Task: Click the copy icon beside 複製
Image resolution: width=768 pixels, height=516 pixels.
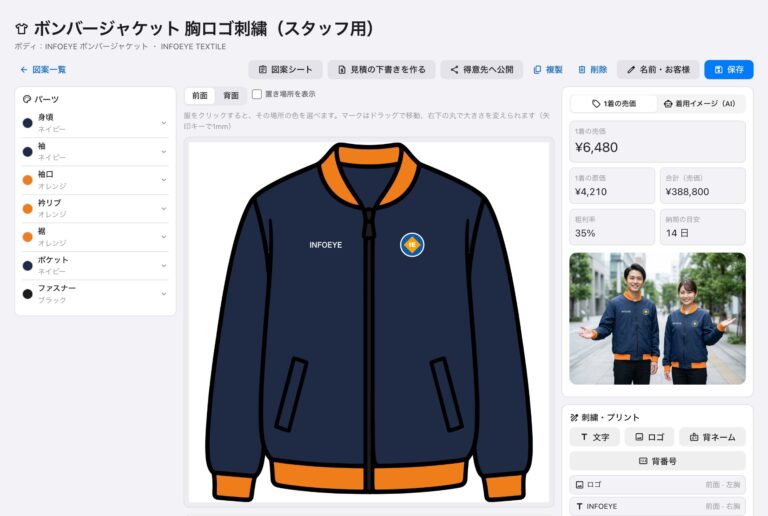Action: [x=537, y=70]
